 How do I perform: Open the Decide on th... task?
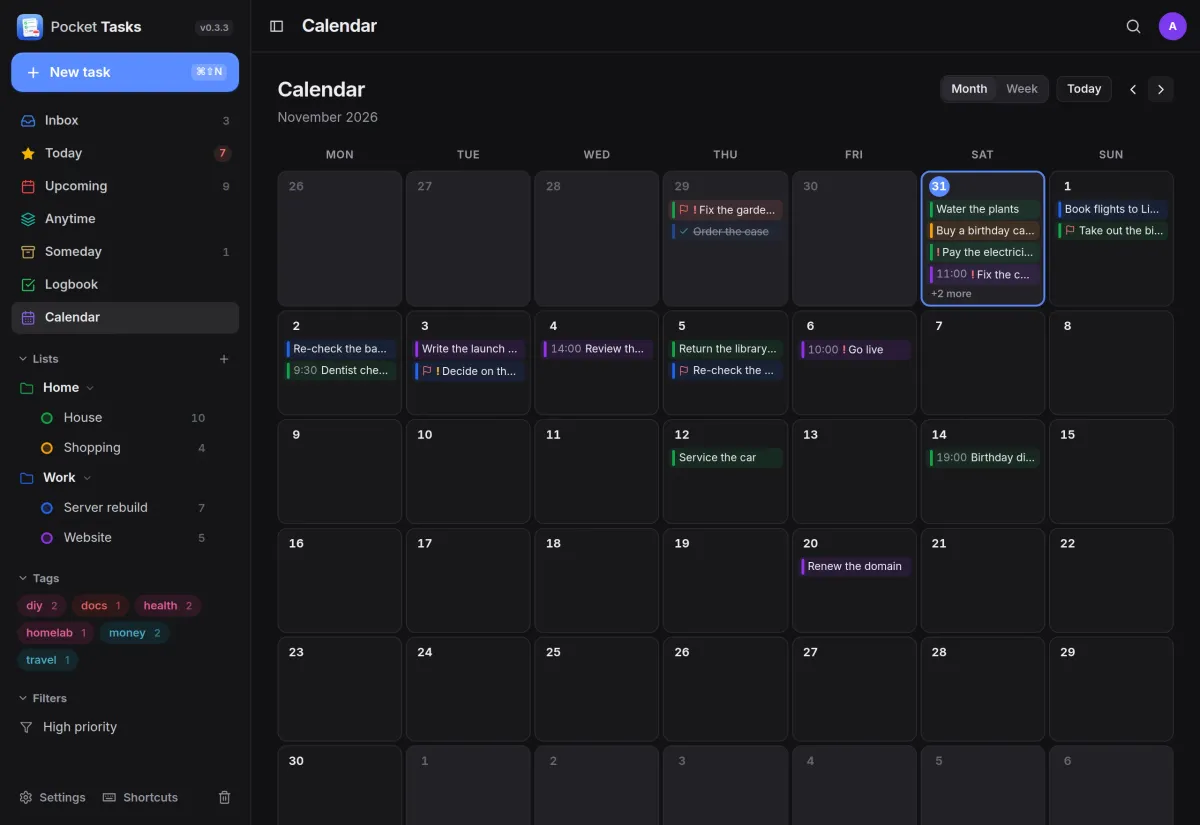coord(469,371)
